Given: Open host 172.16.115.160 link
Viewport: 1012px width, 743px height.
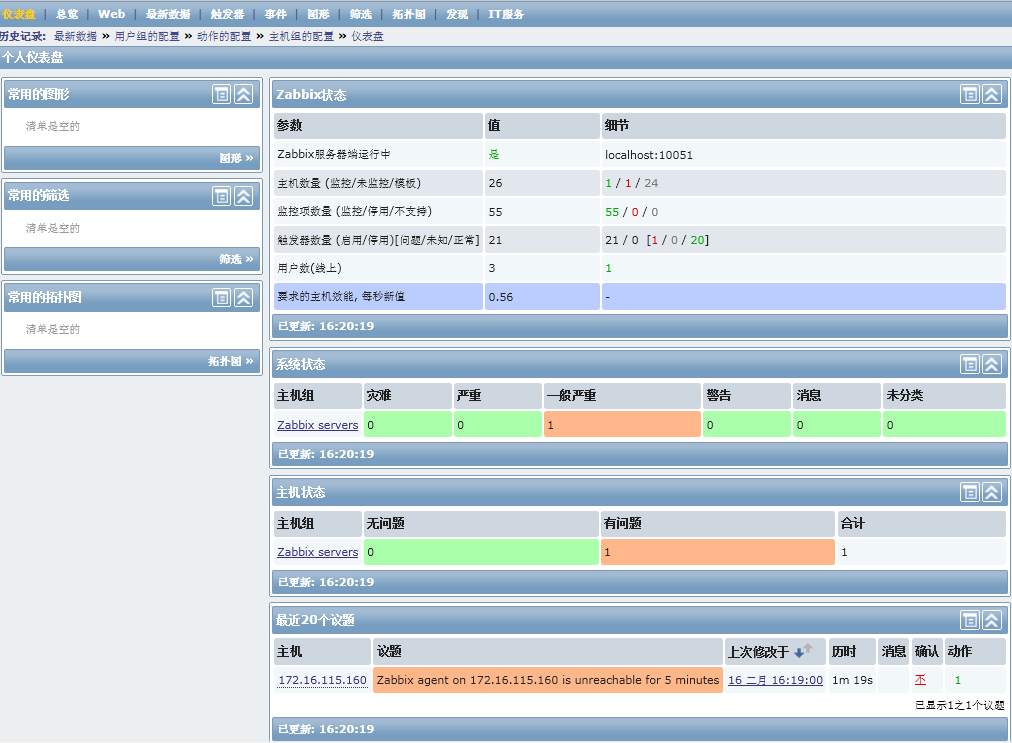Looking at the screenshot, I should [323, 680].
